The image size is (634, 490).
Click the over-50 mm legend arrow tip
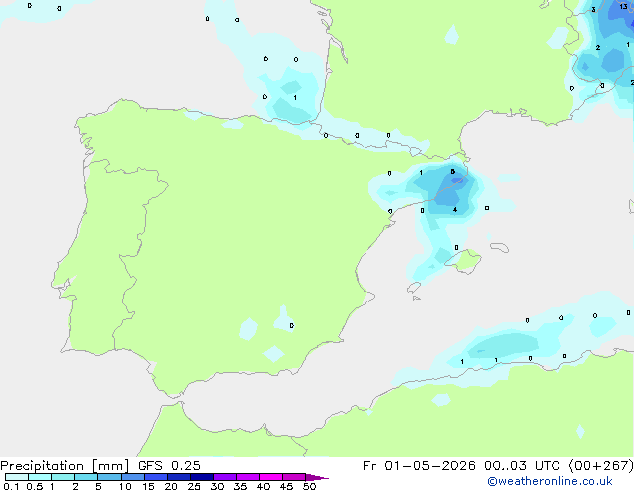click(x=317, y=477)
